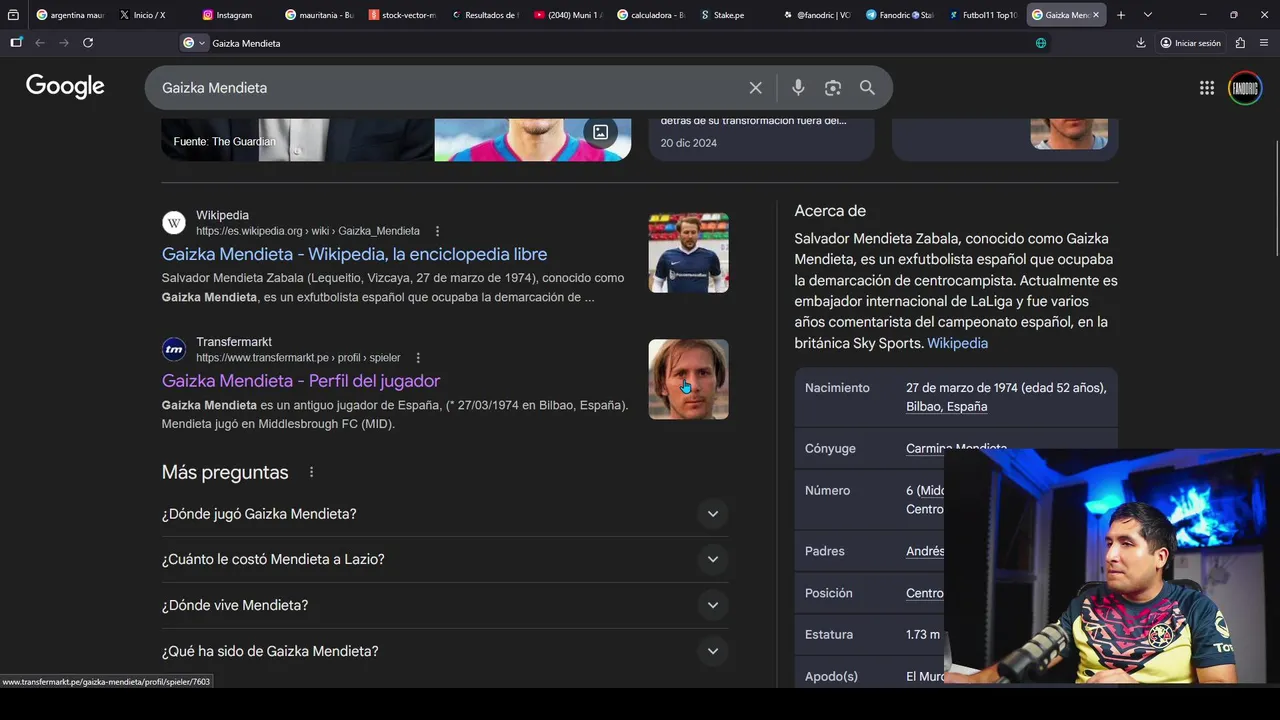Viewport: 1280px width, 720px height.
Task: Expand '¿Dónde jugó Gaizka Mendieta?' question
Action: (x=445, y=514)
